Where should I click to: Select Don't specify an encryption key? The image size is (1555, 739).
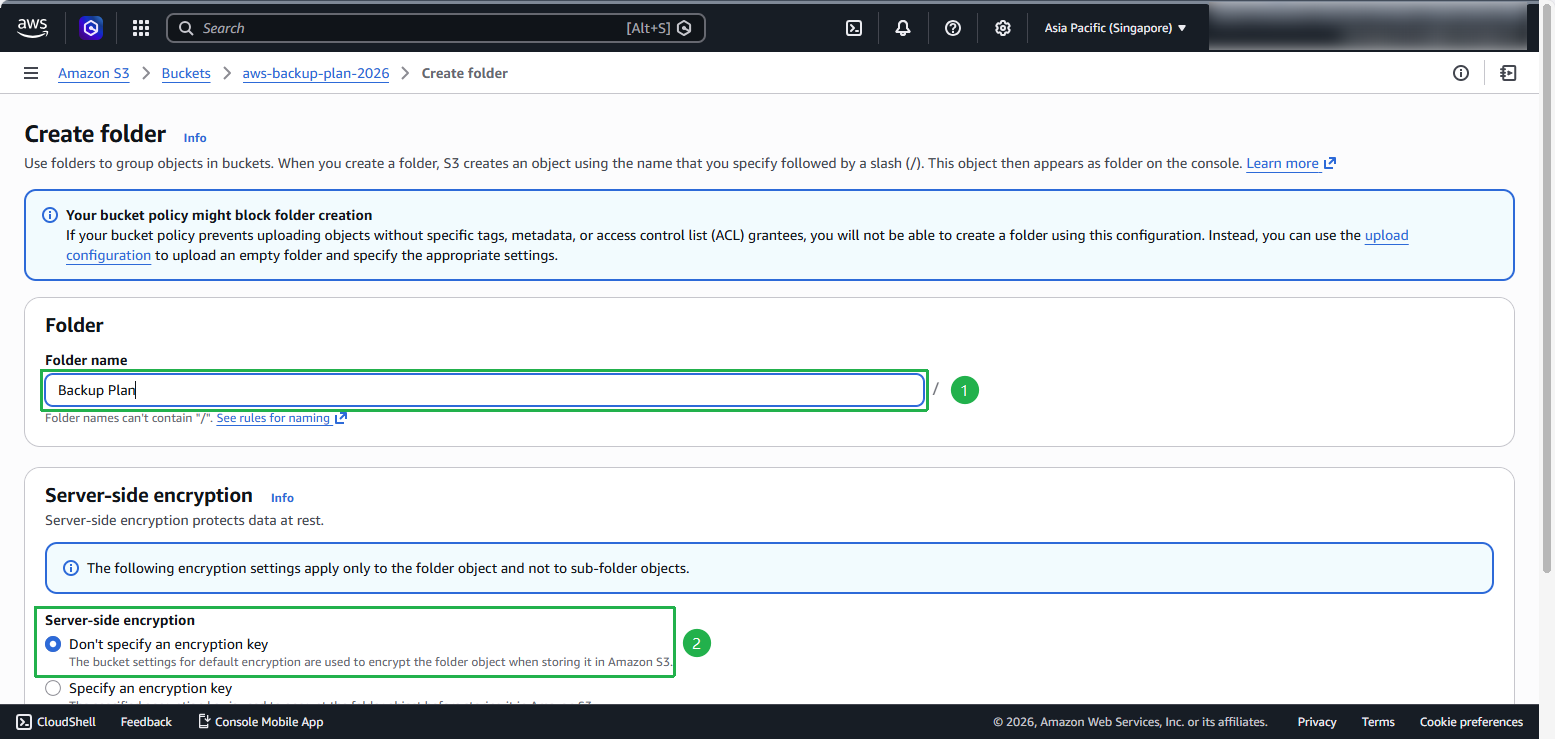(53, 644)
